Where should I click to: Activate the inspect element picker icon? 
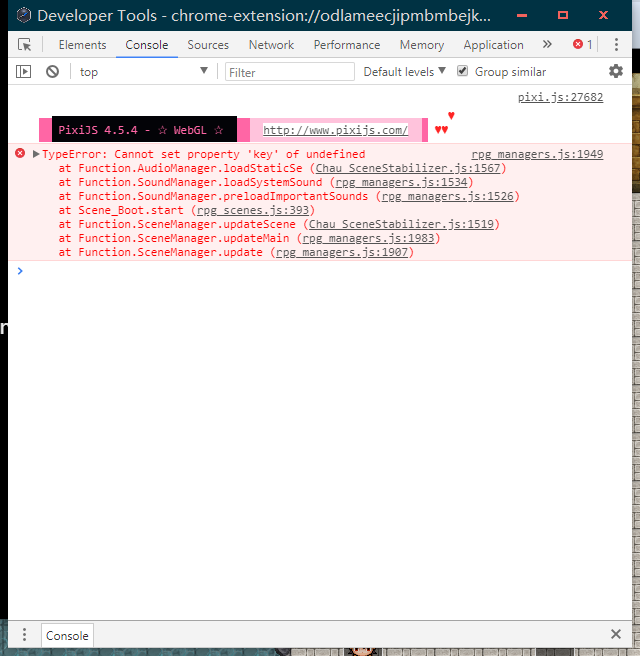tap(25, 44)
